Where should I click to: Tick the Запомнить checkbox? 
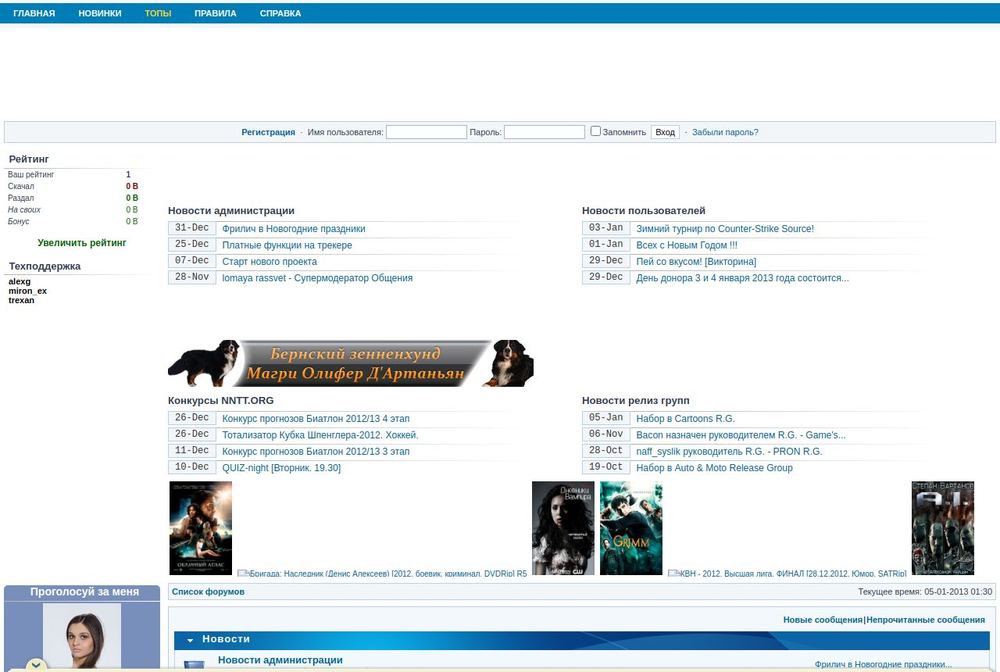[x=595, y=131]
